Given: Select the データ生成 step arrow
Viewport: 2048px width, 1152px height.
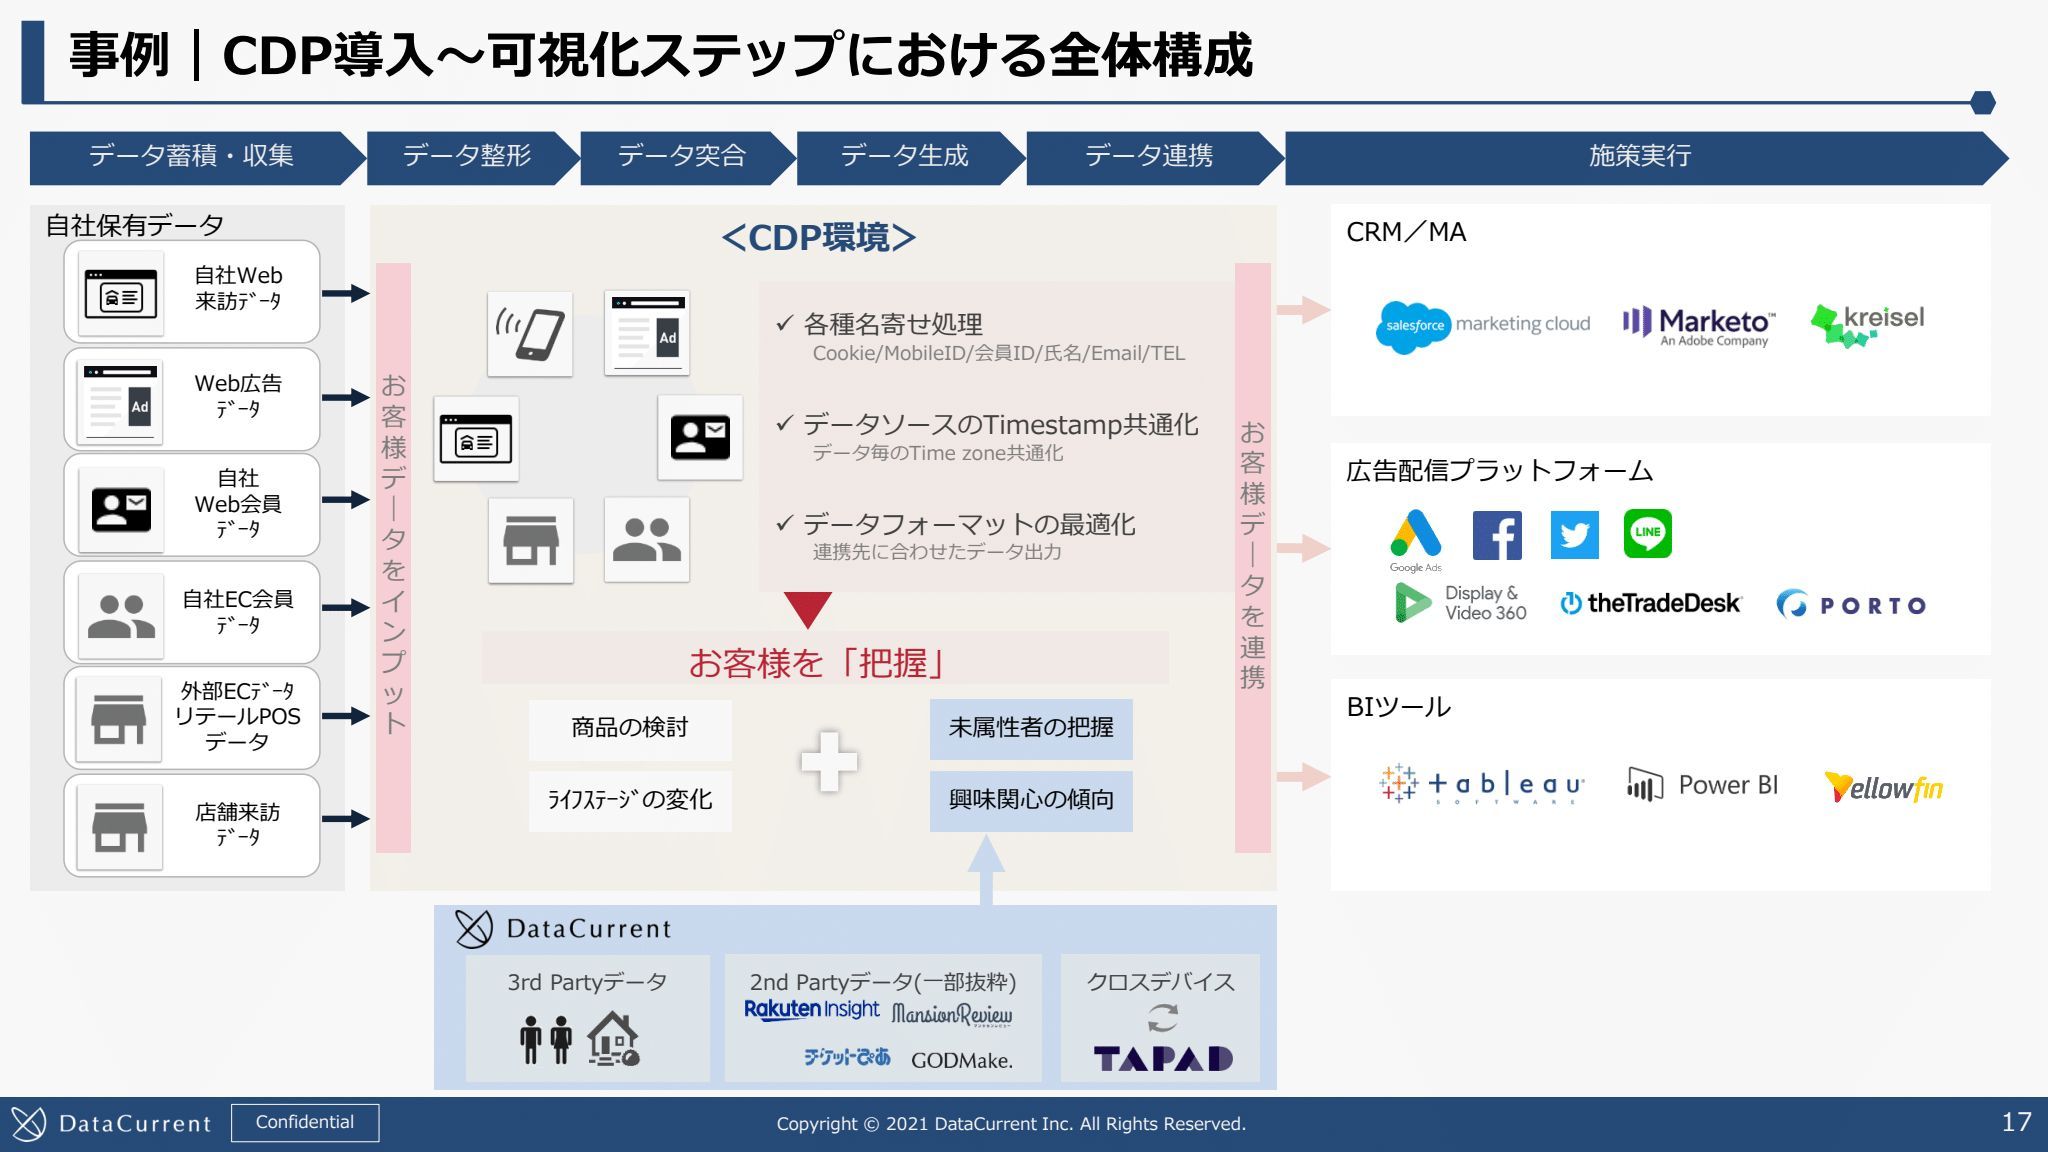Looking at the screenshot, I should click(910, 158).
